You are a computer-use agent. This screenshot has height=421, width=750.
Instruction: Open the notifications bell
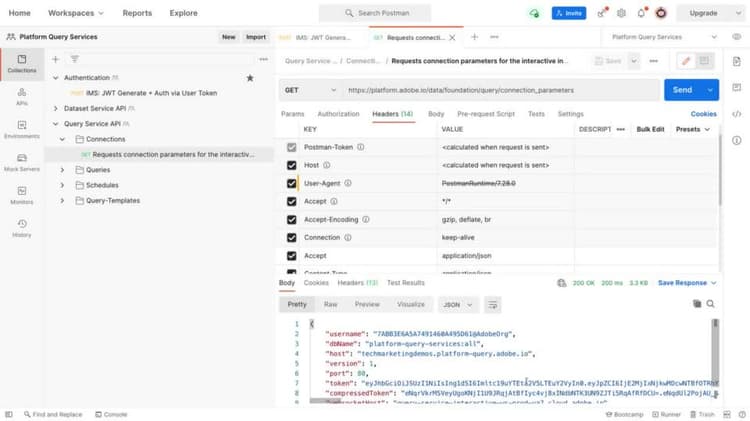[642, 13]
